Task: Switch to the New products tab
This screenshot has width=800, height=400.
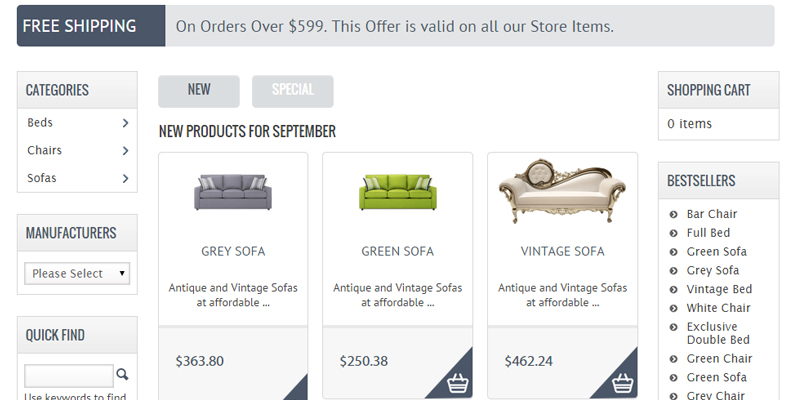Action: pyautogui.click(x=199, y=90)
